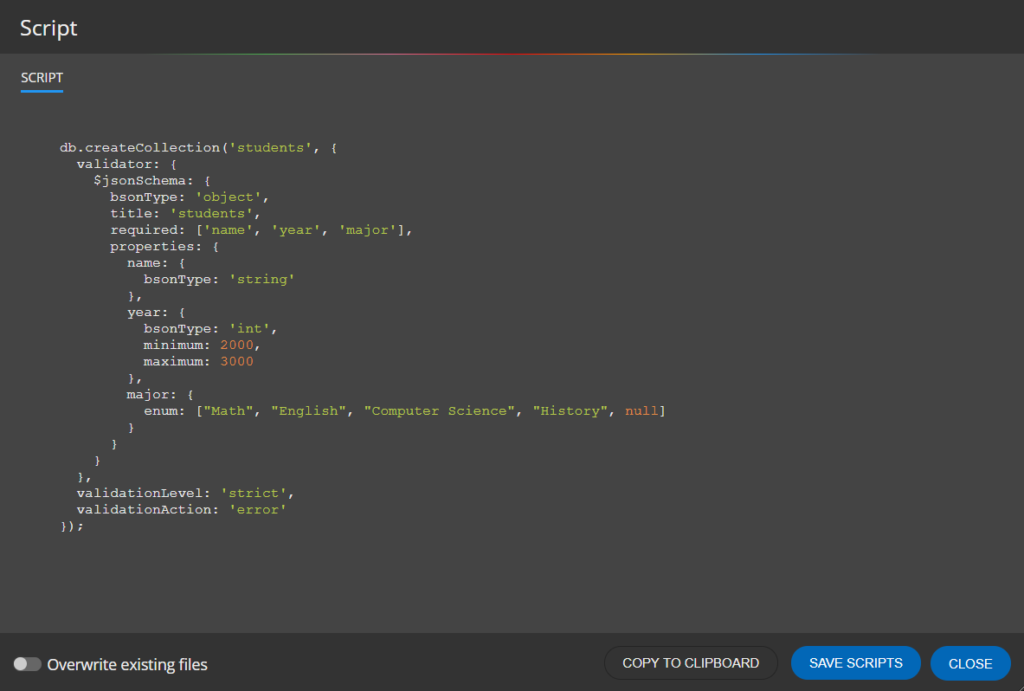Click the 'required:' array line
The height and width of the screenshot is (691, 1024).
coord(261,230)
